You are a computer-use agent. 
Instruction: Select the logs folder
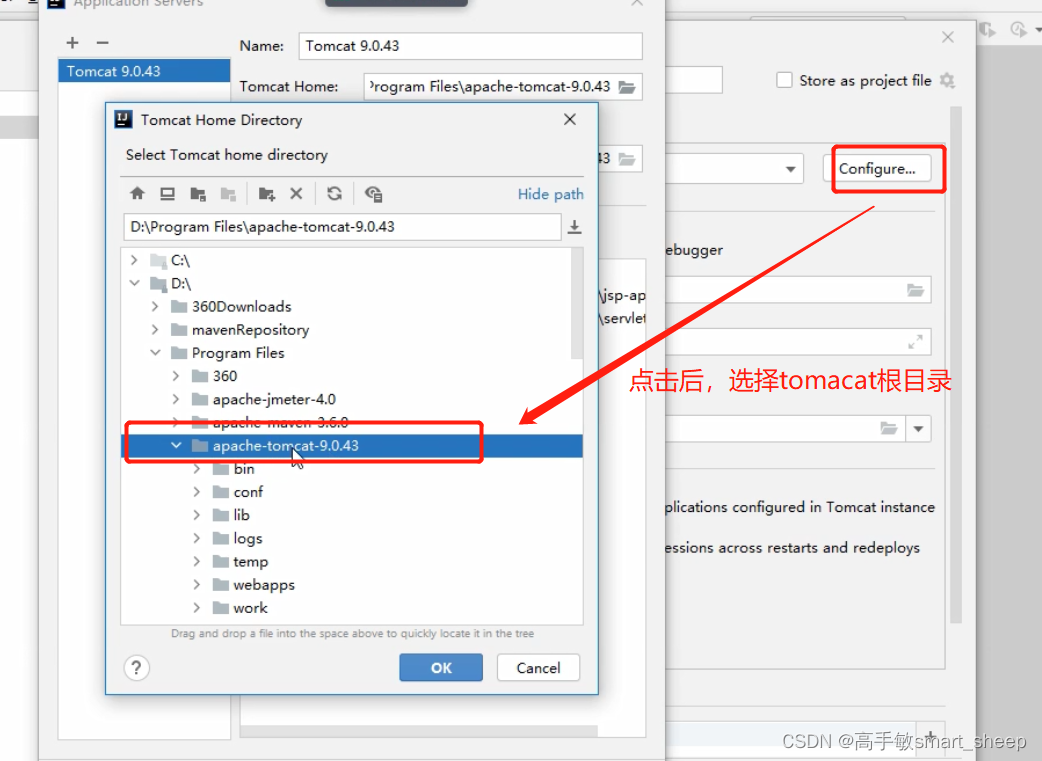(x=247, y=538)
